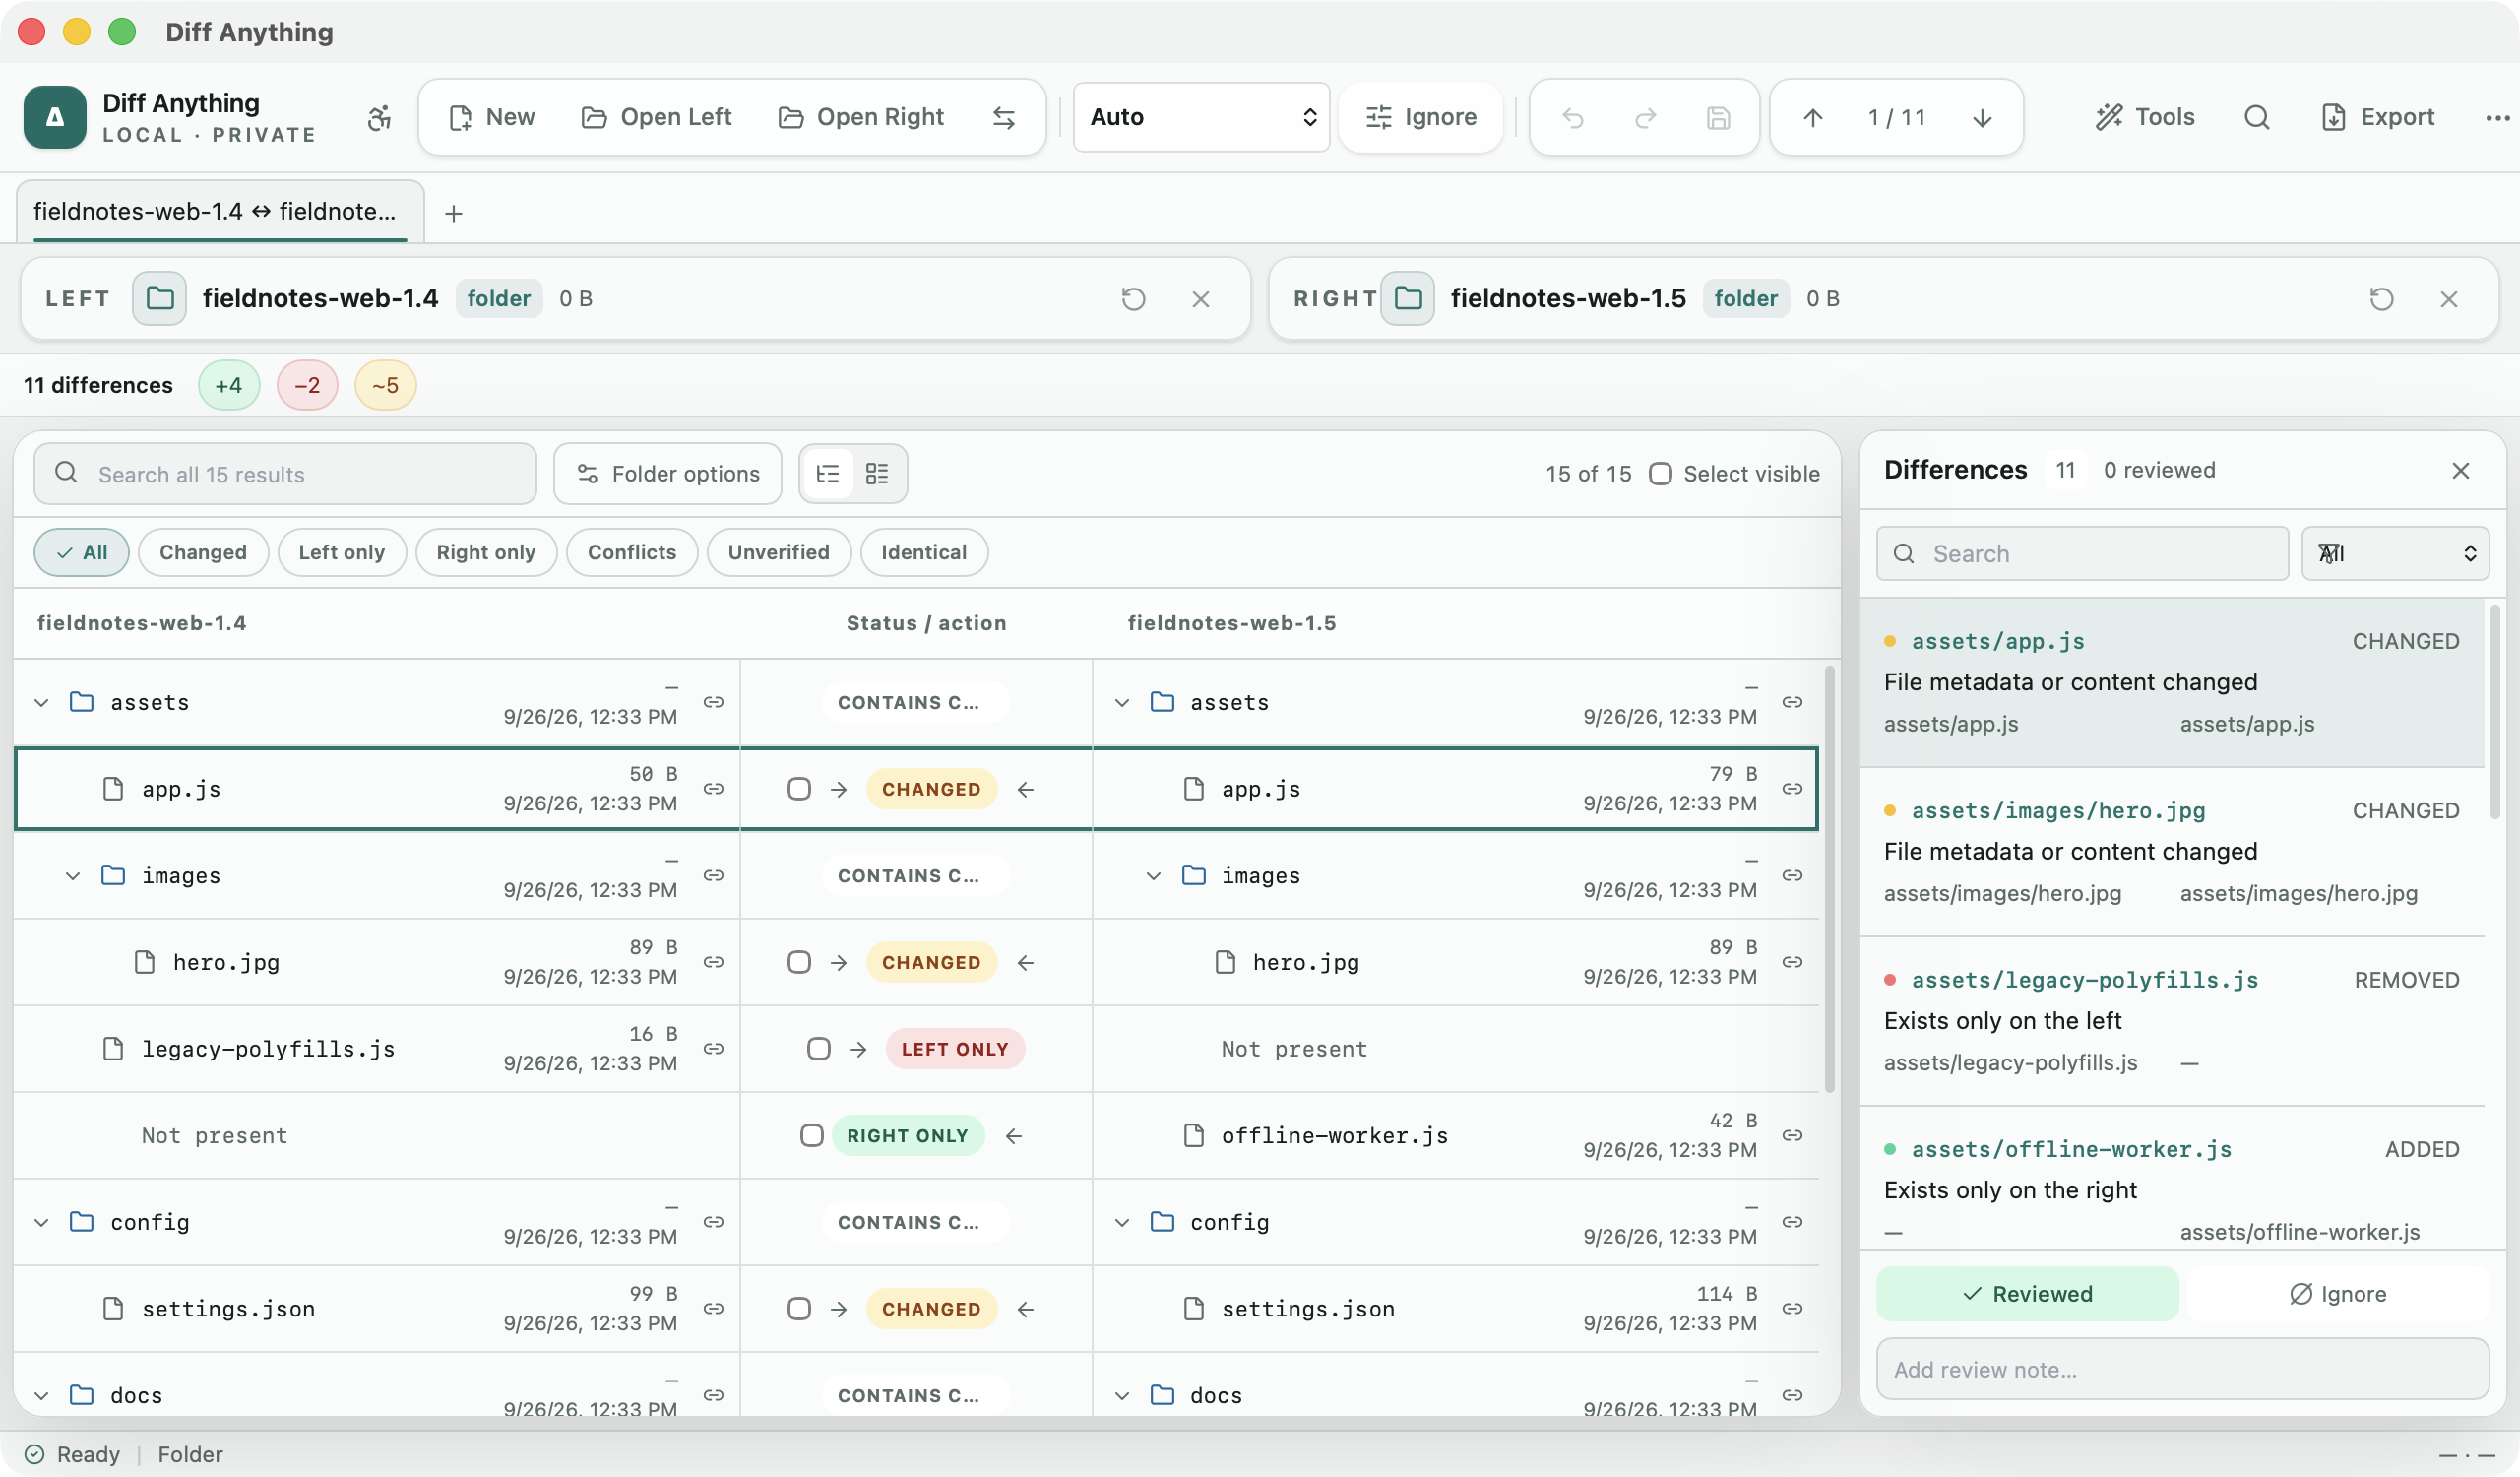Tick the app.js row checkbox

point(799,789)
